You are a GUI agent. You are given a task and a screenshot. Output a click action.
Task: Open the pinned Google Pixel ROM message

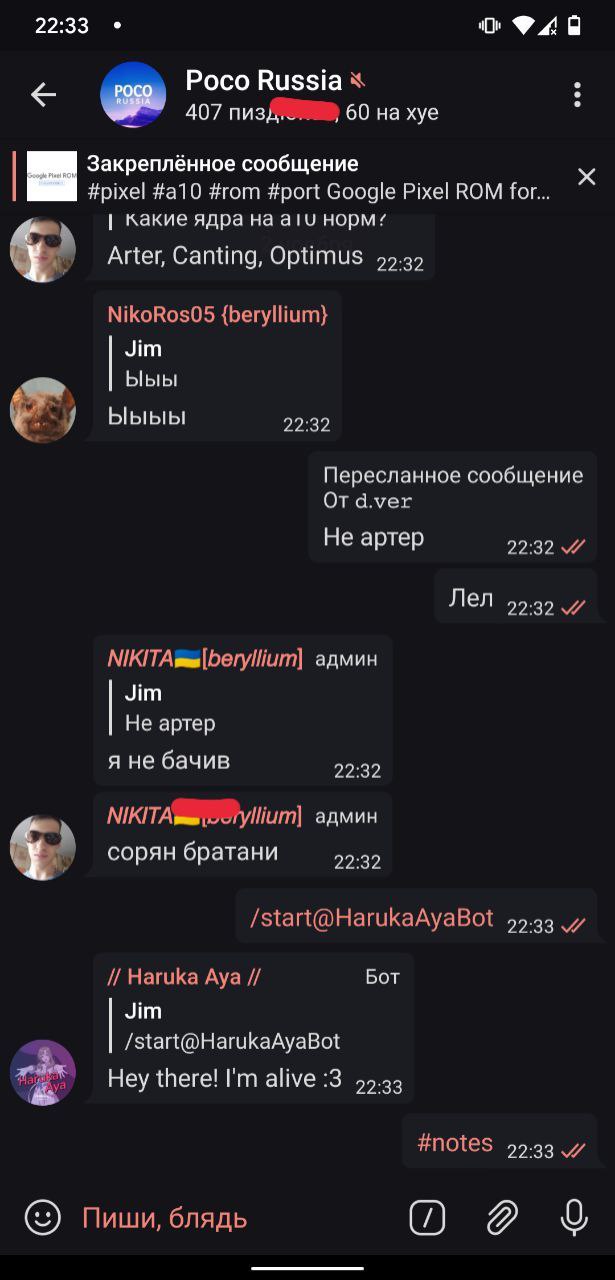click(318, 177)
